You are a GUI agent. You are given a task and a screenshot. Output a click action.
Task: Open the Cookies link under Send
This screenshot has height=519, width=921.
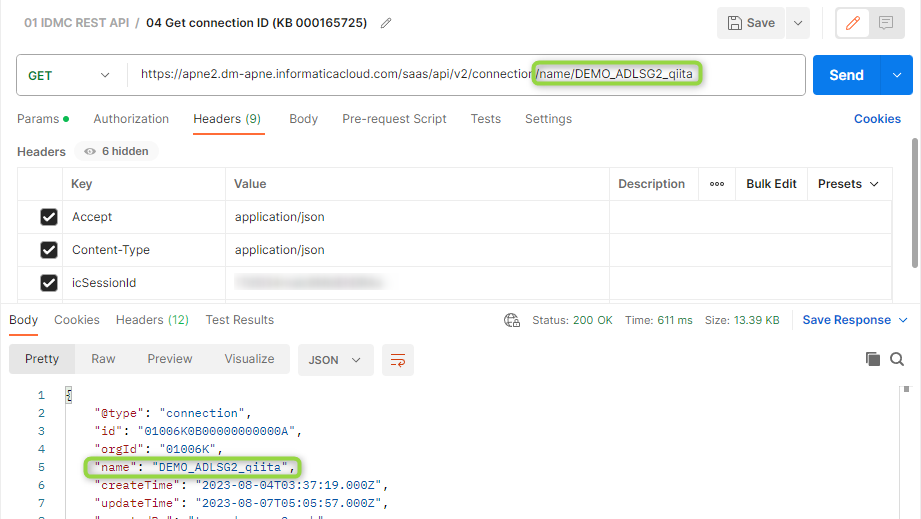coord(877,119)
